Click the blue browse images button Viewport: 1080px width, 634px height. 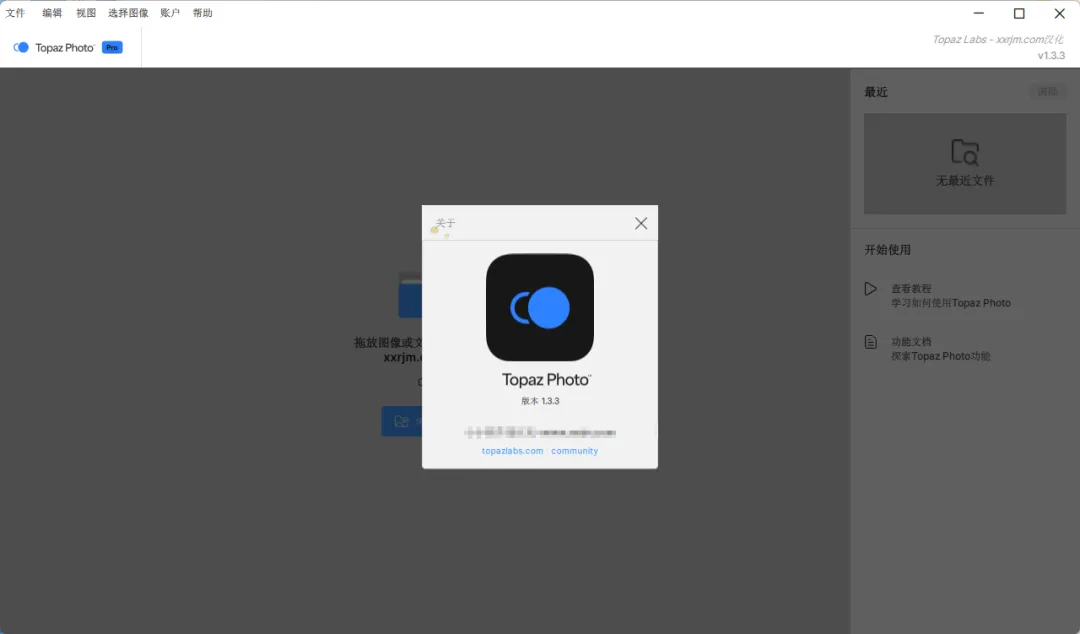point(402,421)
